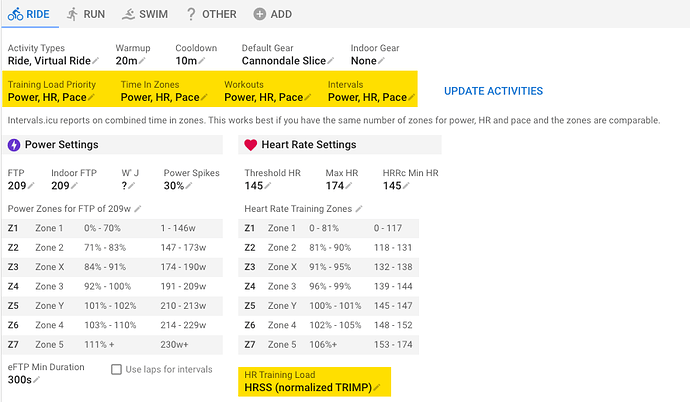This screenshot has height=402, width=690.
Task: Edit Threshold HR pencil icon
Action: 268,186
